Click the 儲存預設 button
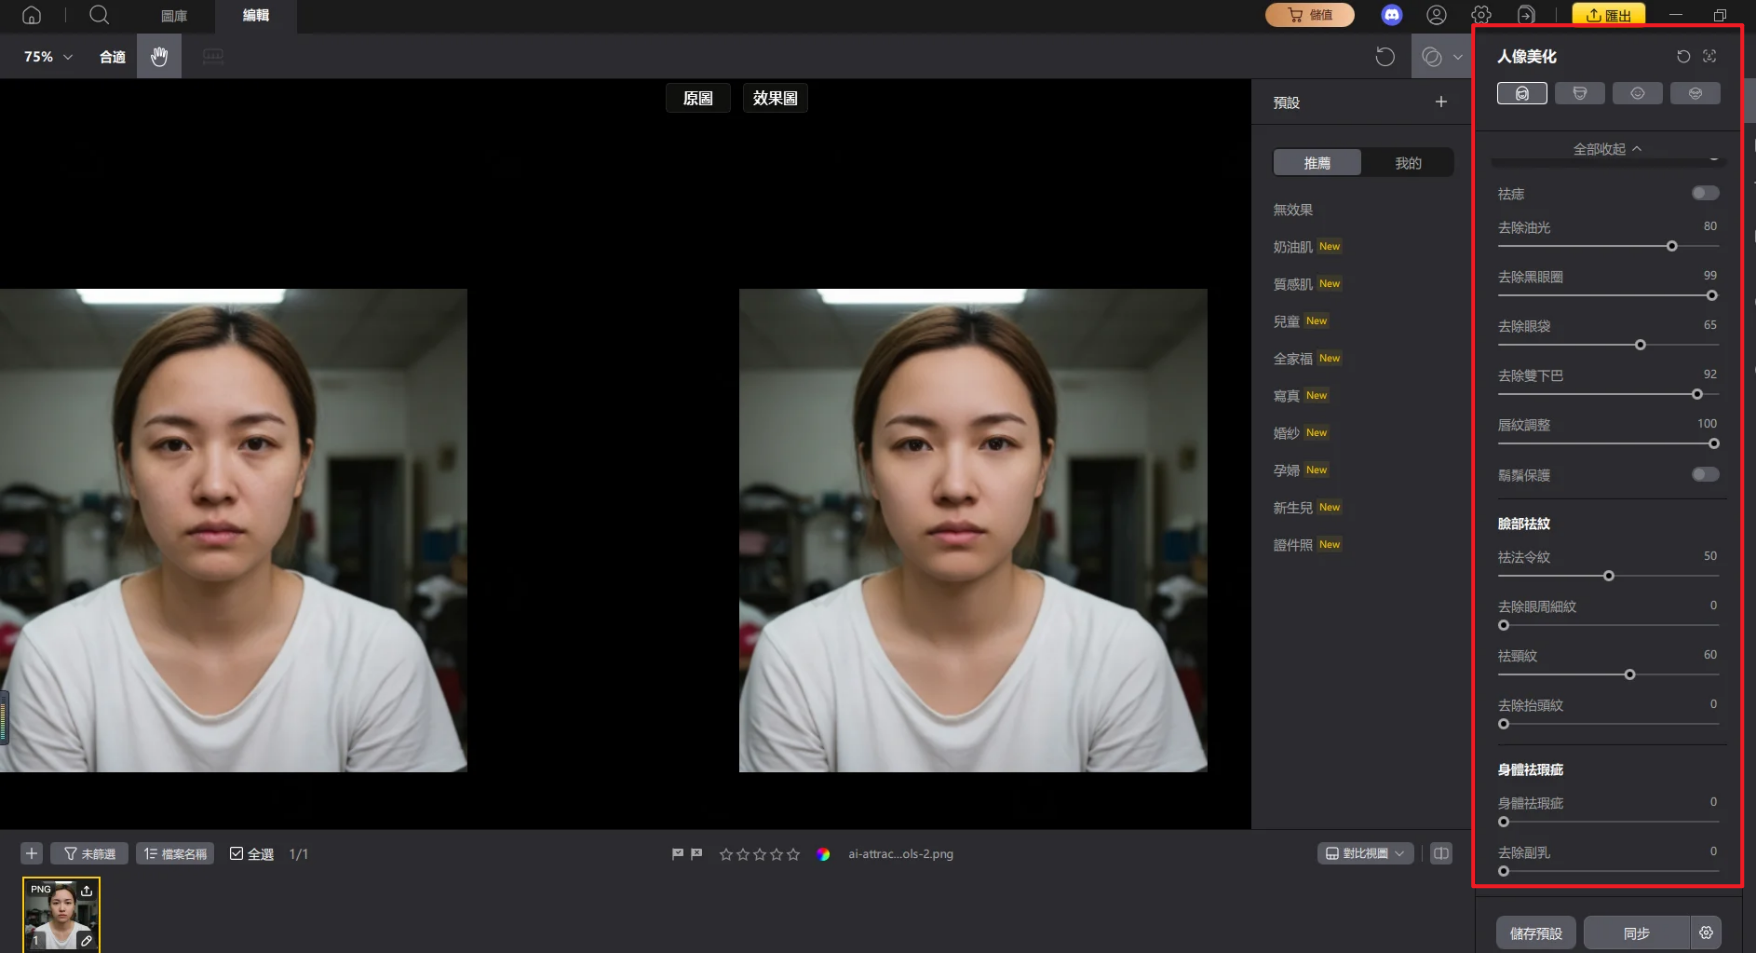Image resolution: width=1756 pixels, height=953 pixels. tap(1535, 932)
